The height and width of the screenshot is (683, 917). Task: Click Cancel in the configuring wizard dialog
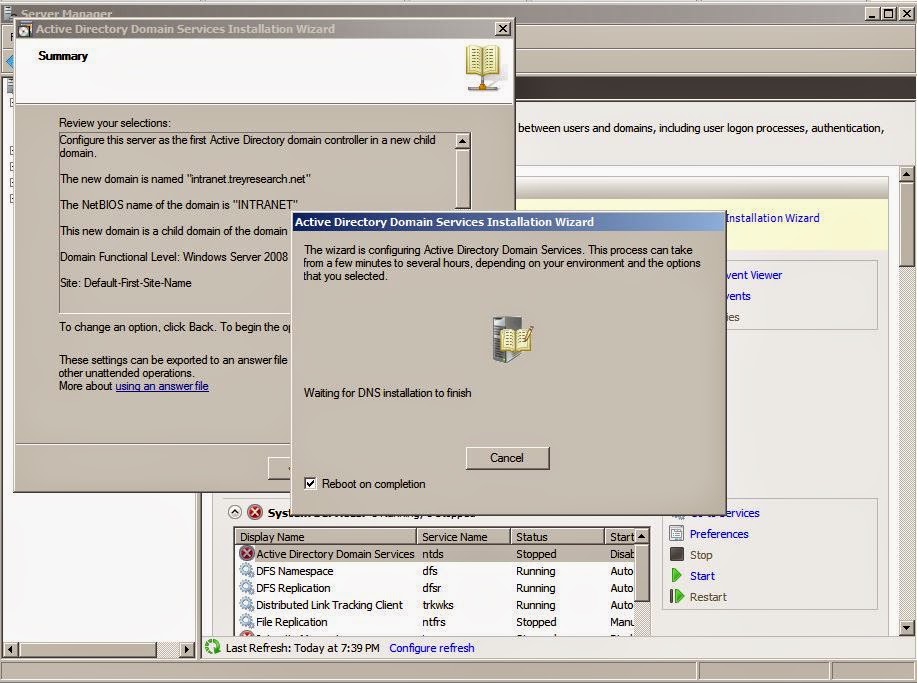(x=507, y=458)
